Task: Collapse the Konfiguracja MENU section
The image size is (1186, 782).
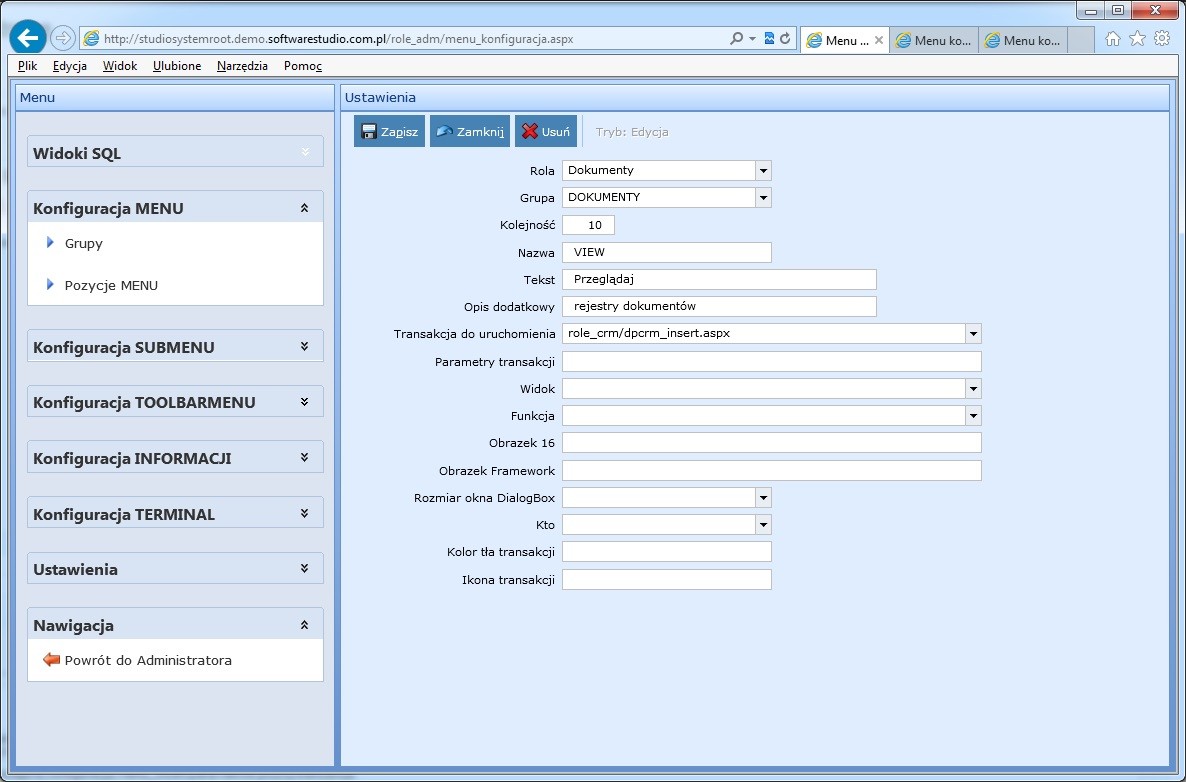Action: coord(304,208)
